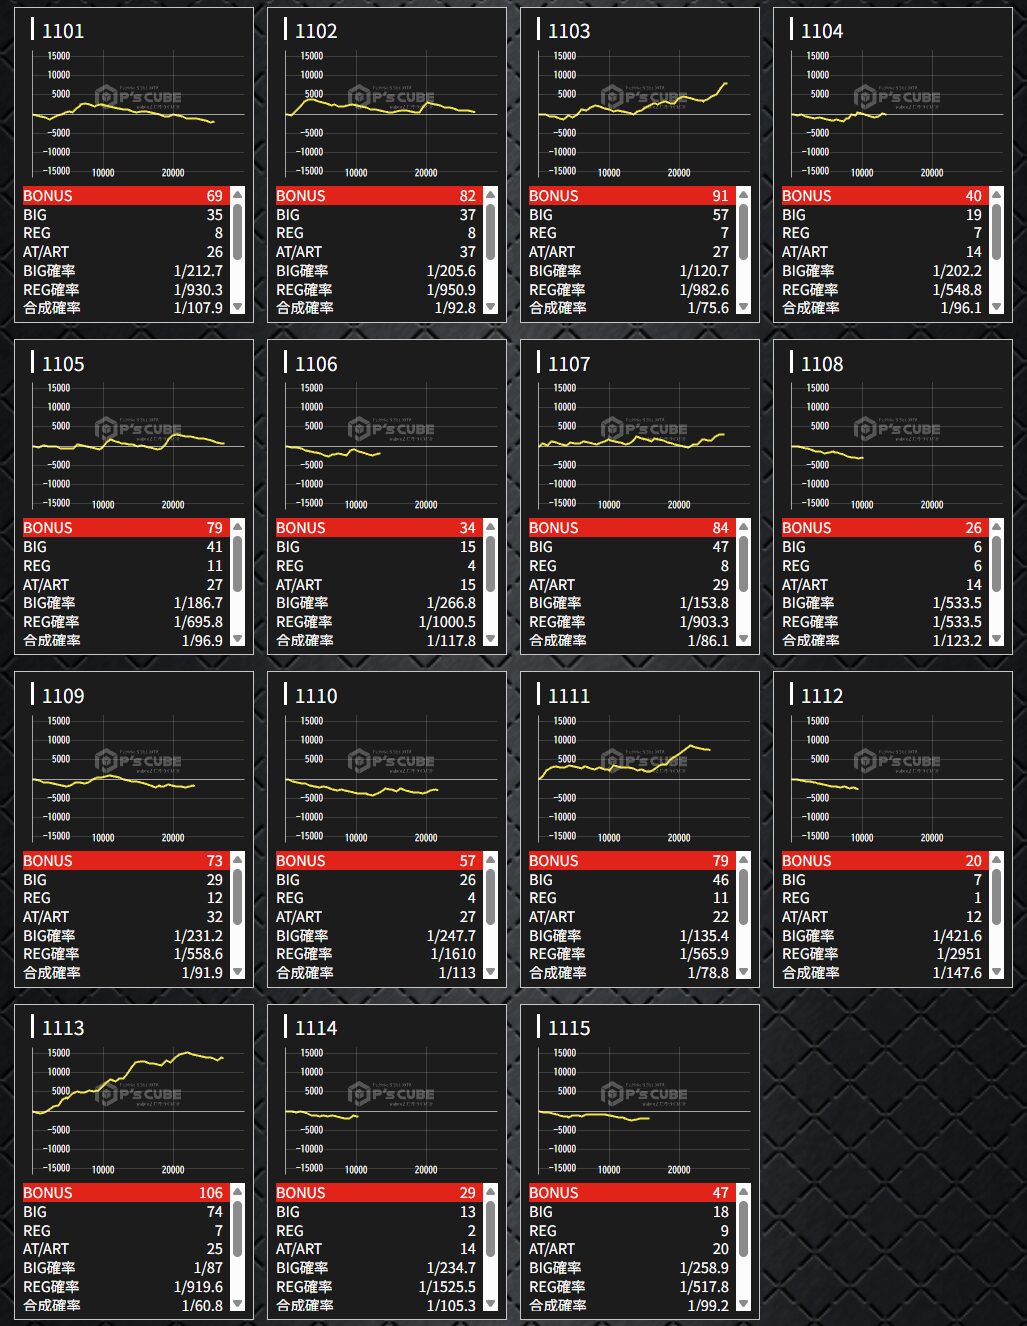The height and width of the screenshot is (1326, 1027).
Task: Select machine number 1110 title
Action: pos(316,696)
